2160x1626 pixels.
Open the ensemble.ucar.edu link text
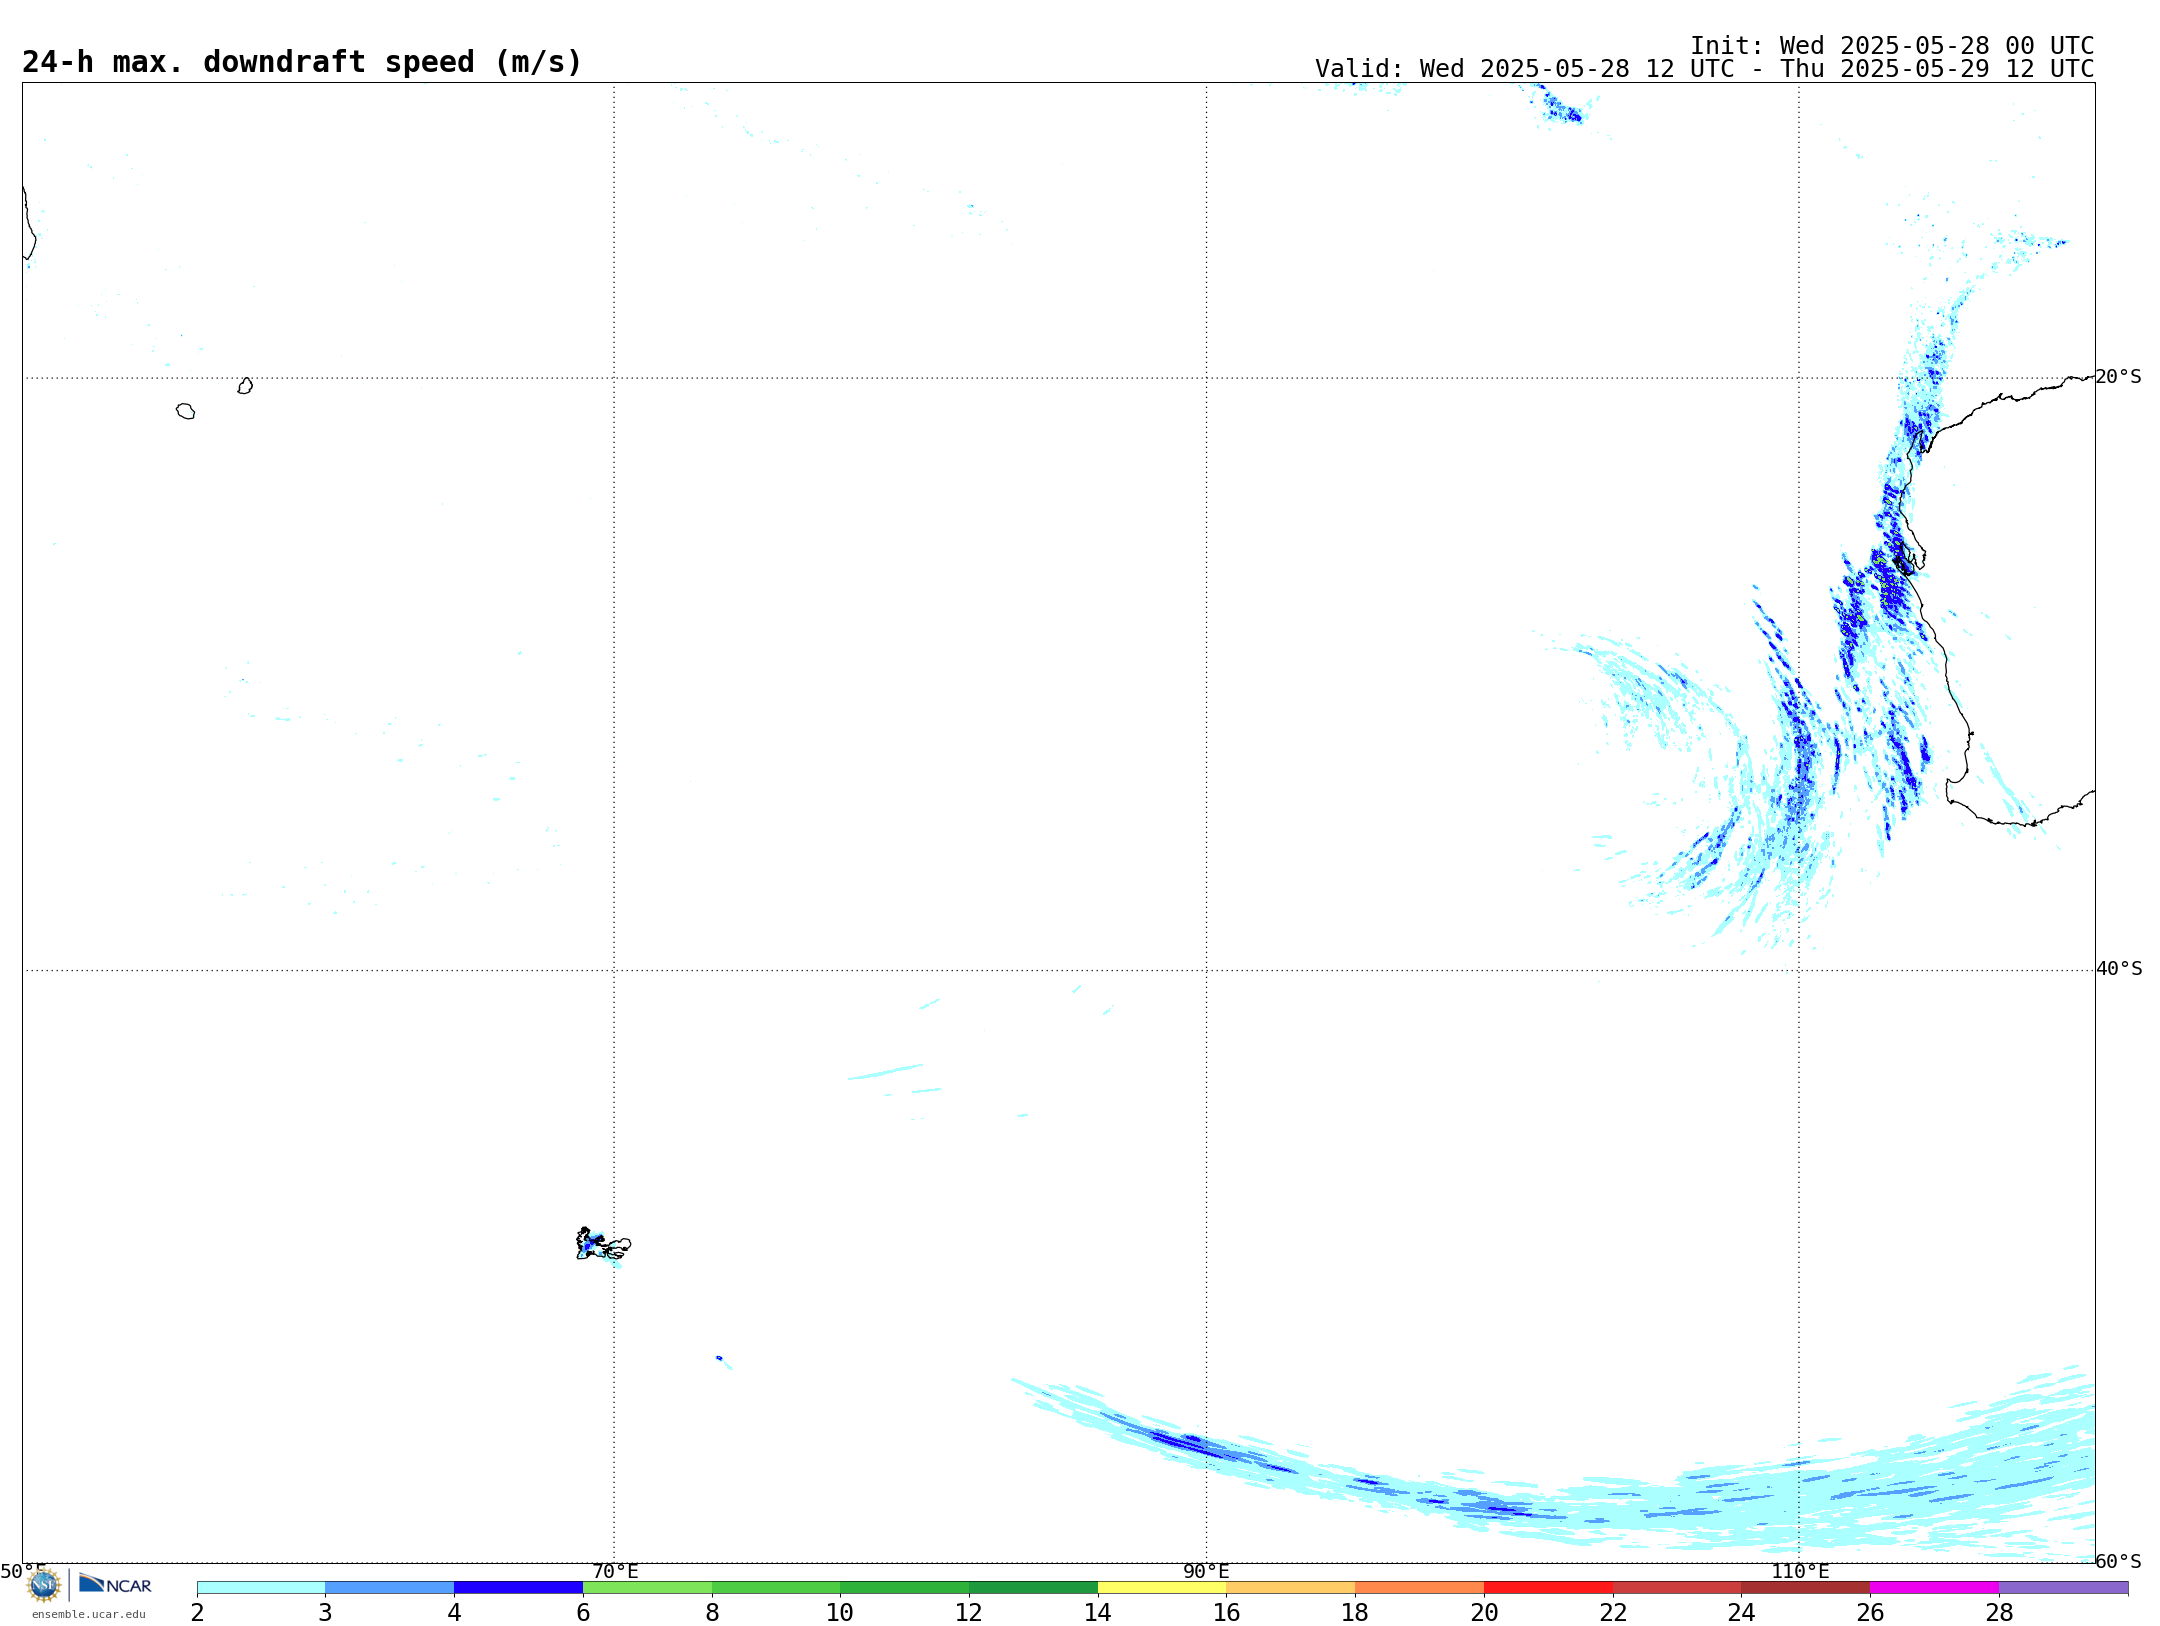click(89, 1614)
